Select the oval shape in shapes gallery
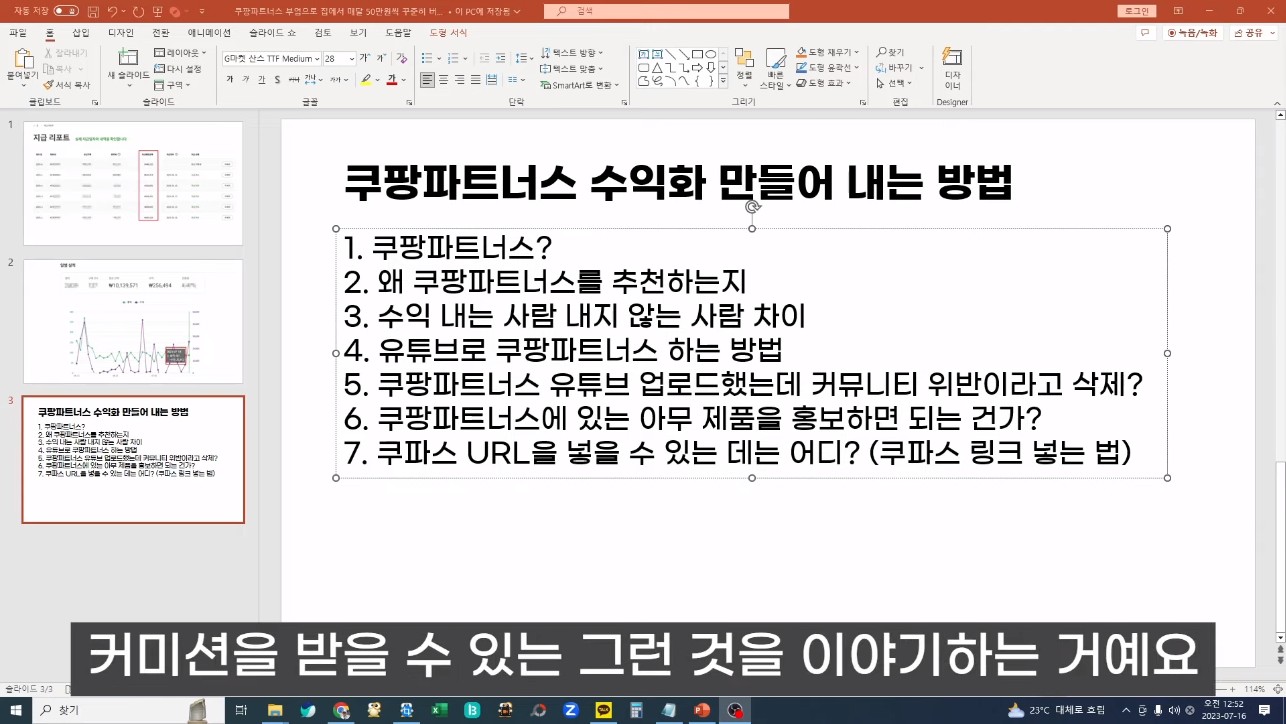The height and width of the screenshot is (724, 1286). pos(711,54)
